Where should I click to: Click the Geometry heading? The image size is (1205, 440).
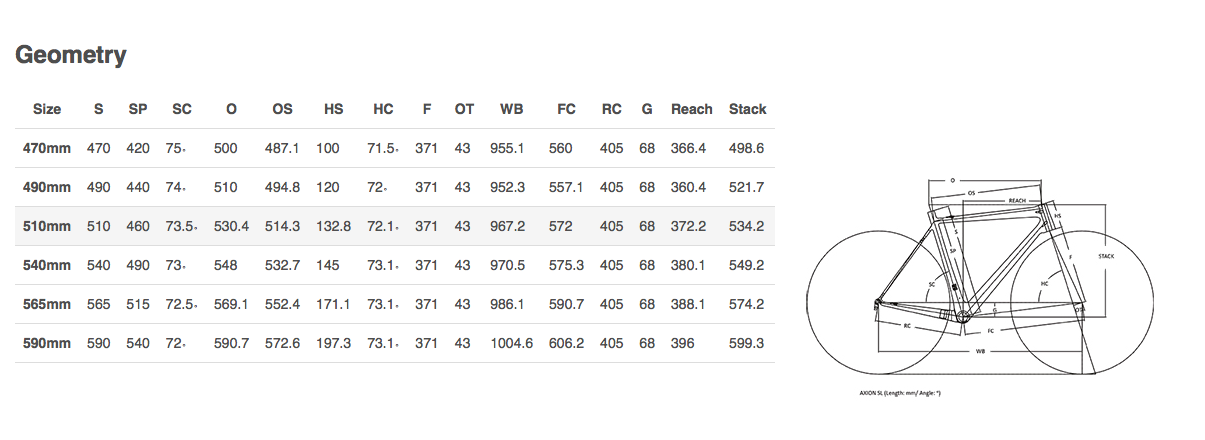point(70,55)
